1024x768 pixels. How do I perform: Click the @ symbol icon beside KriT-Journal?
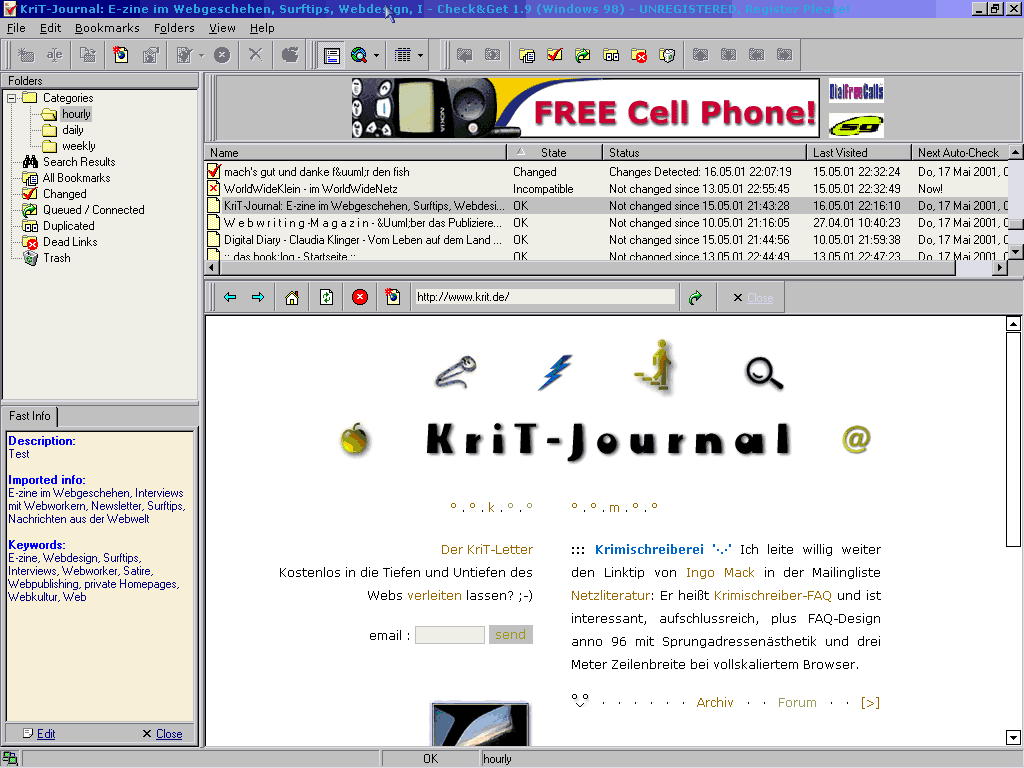(856, 440)
